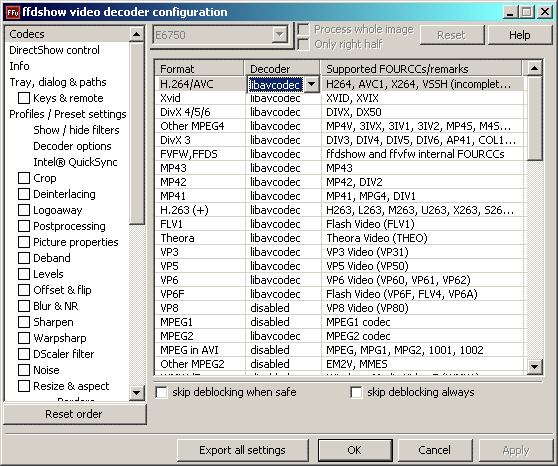Enable skip deblocking always
558x466 pixels.
pyautogui.click(x=356, y=392)
